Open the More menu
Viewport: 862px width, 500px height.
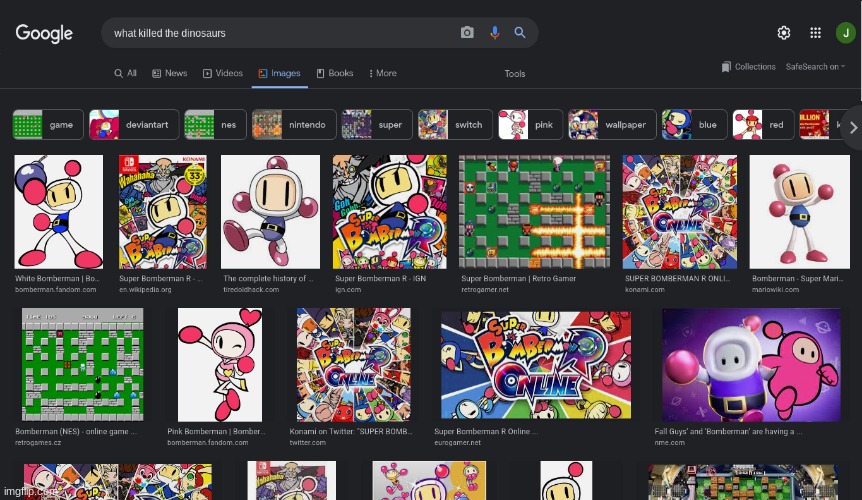383,73
